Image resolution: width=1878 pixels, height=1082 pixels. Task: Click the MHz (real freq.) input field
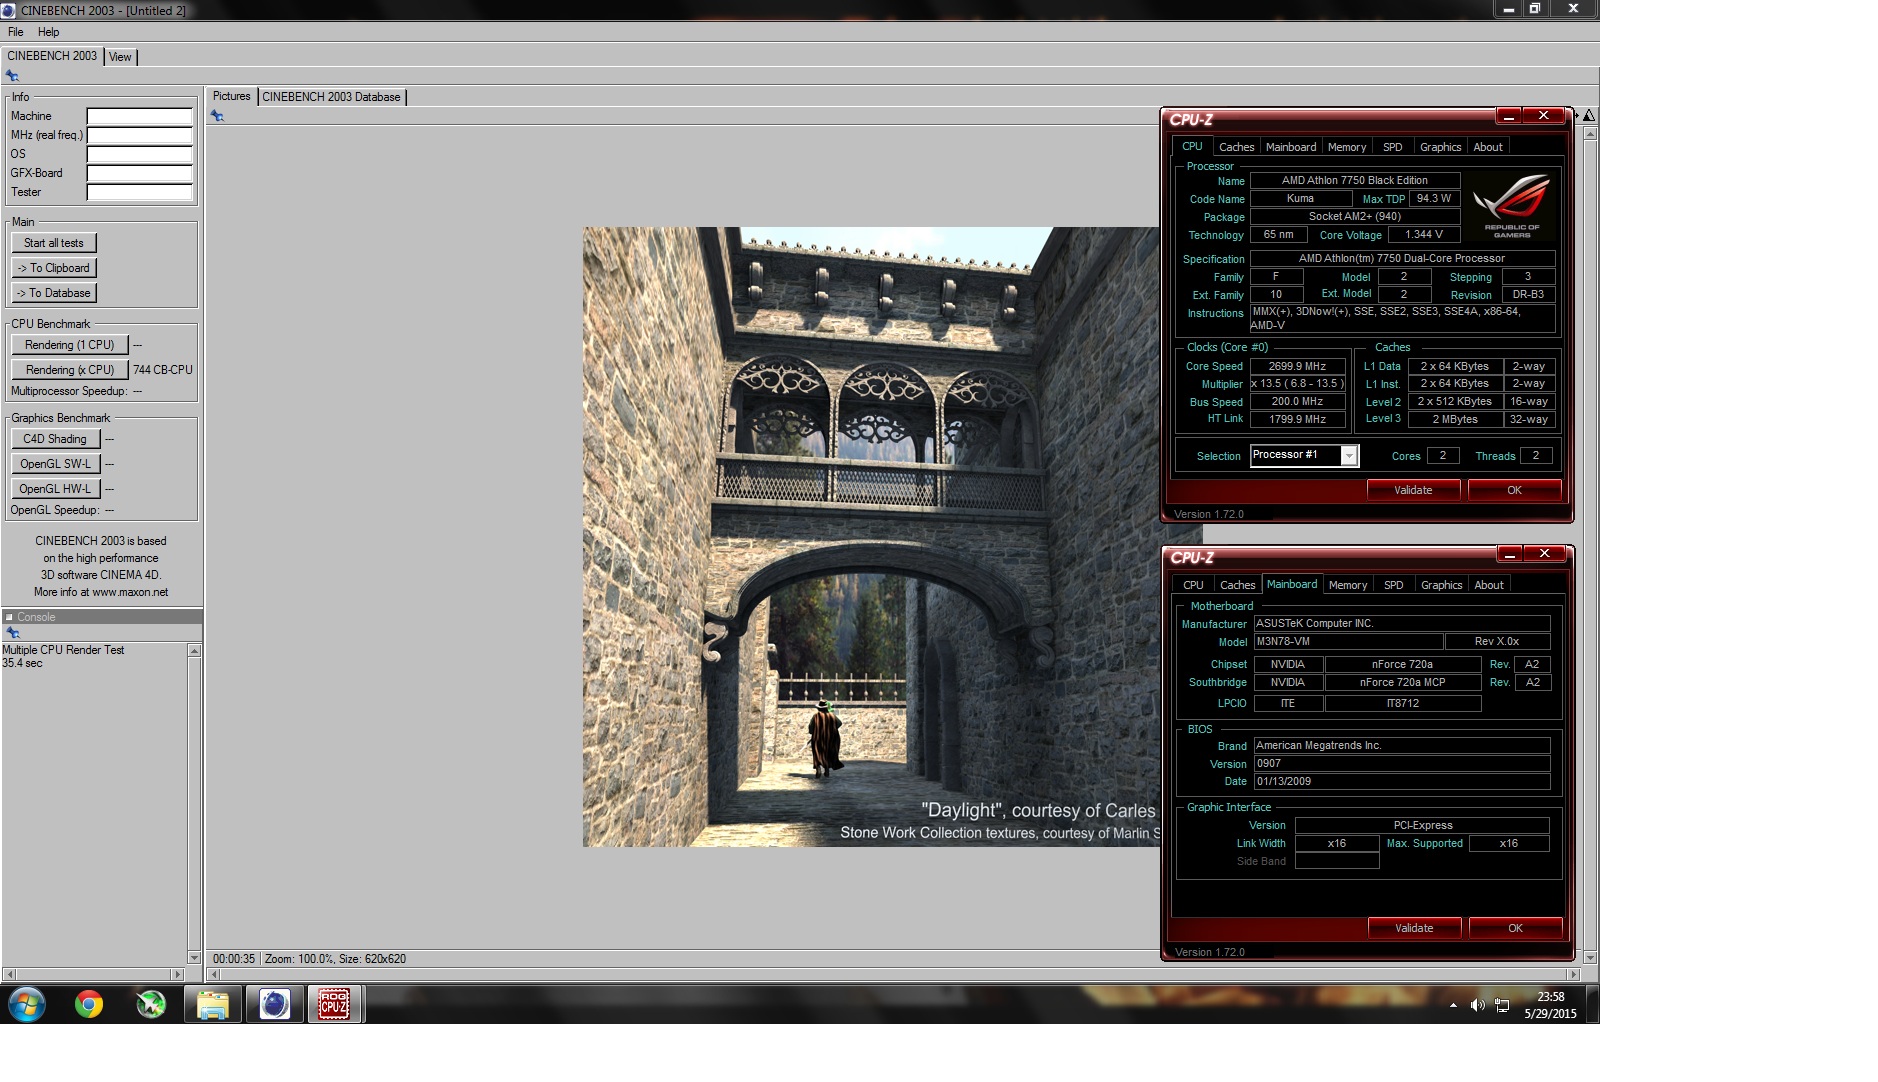(x=140, y=135)
